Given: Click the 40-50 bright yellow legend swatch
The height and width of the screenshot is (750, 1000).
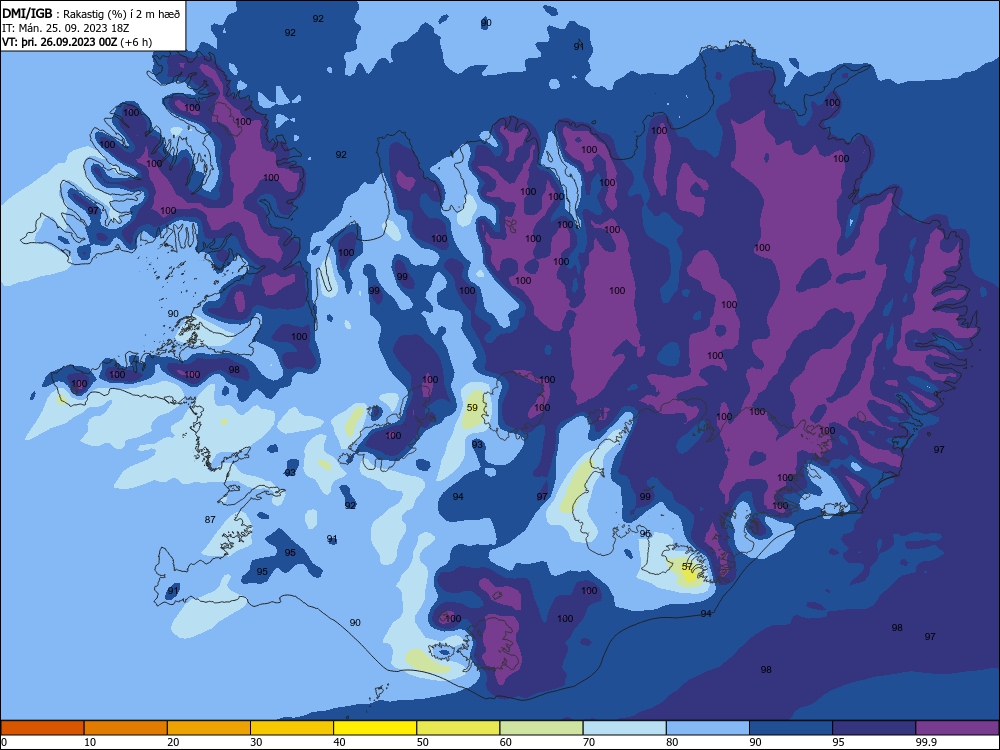Looking at the screenshot, I should (x=375, y=728).
